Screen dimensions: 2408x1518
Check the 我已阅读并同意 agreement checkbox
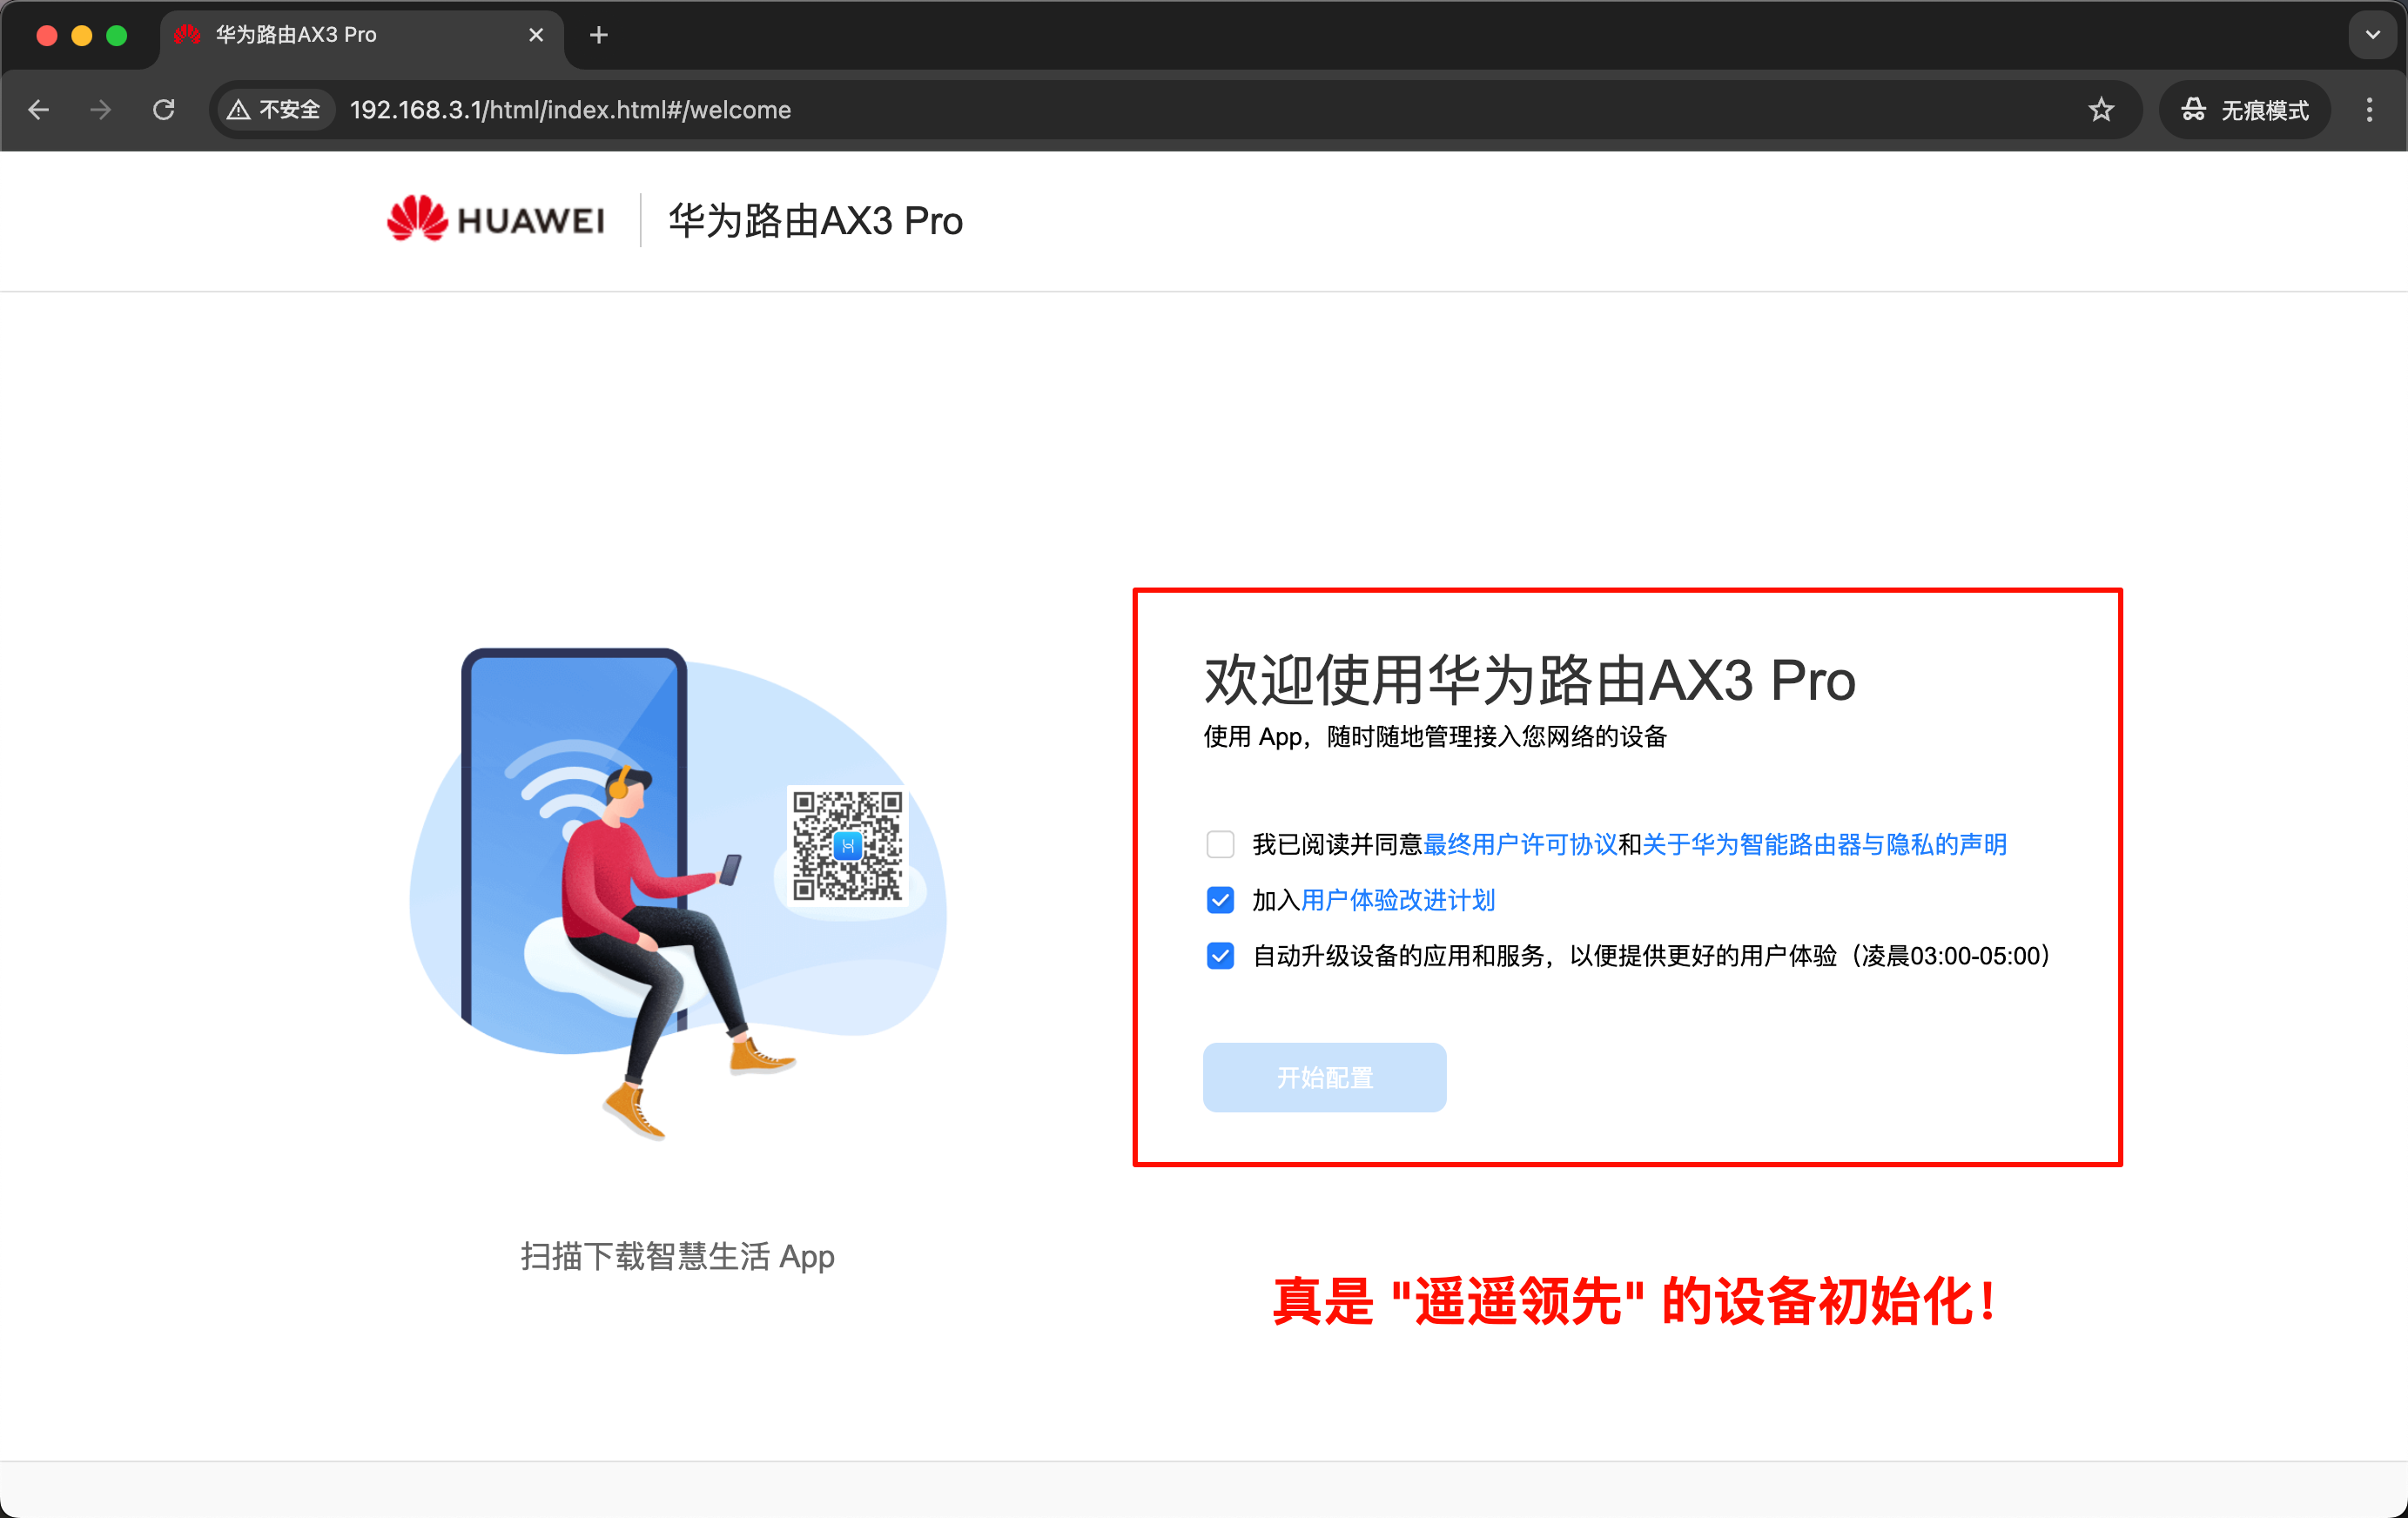pyautogui.click(x=1220, y=845)
